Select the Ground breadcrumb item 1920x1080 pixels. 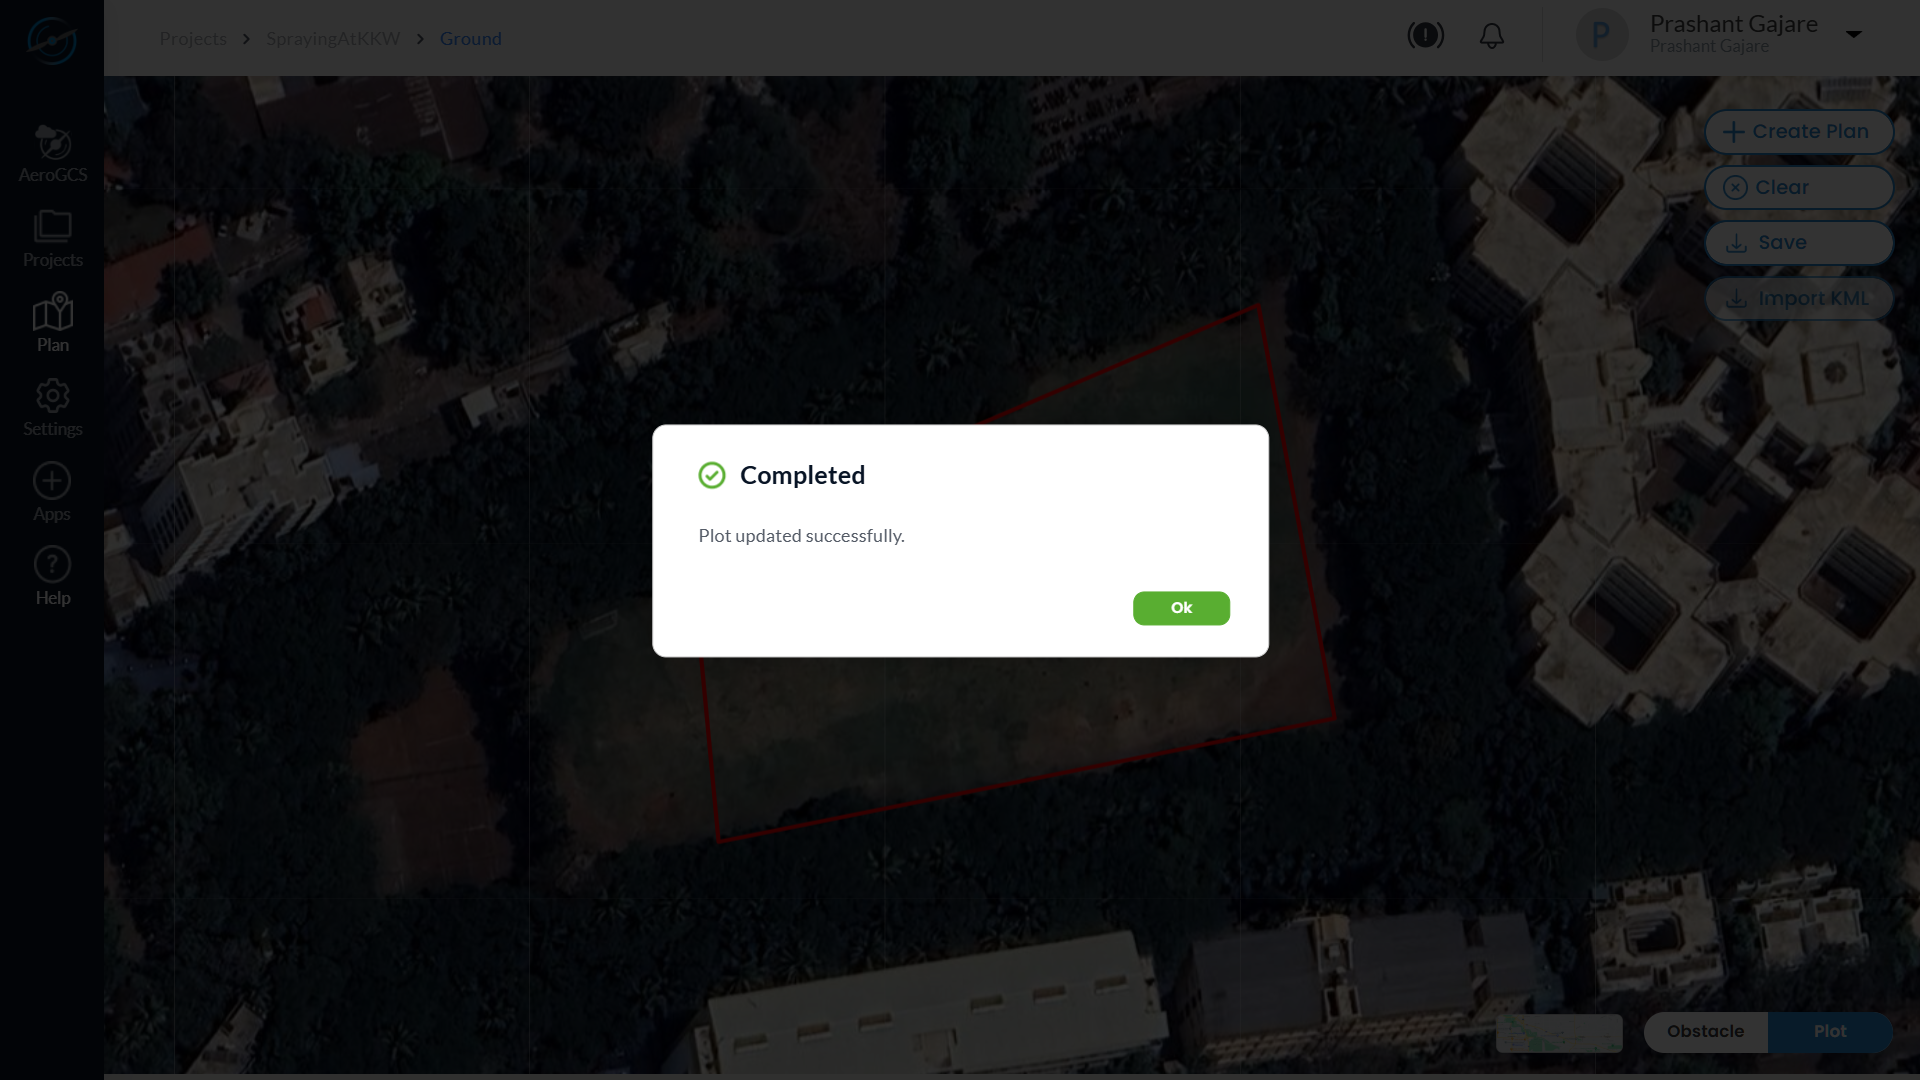point(471,39)
